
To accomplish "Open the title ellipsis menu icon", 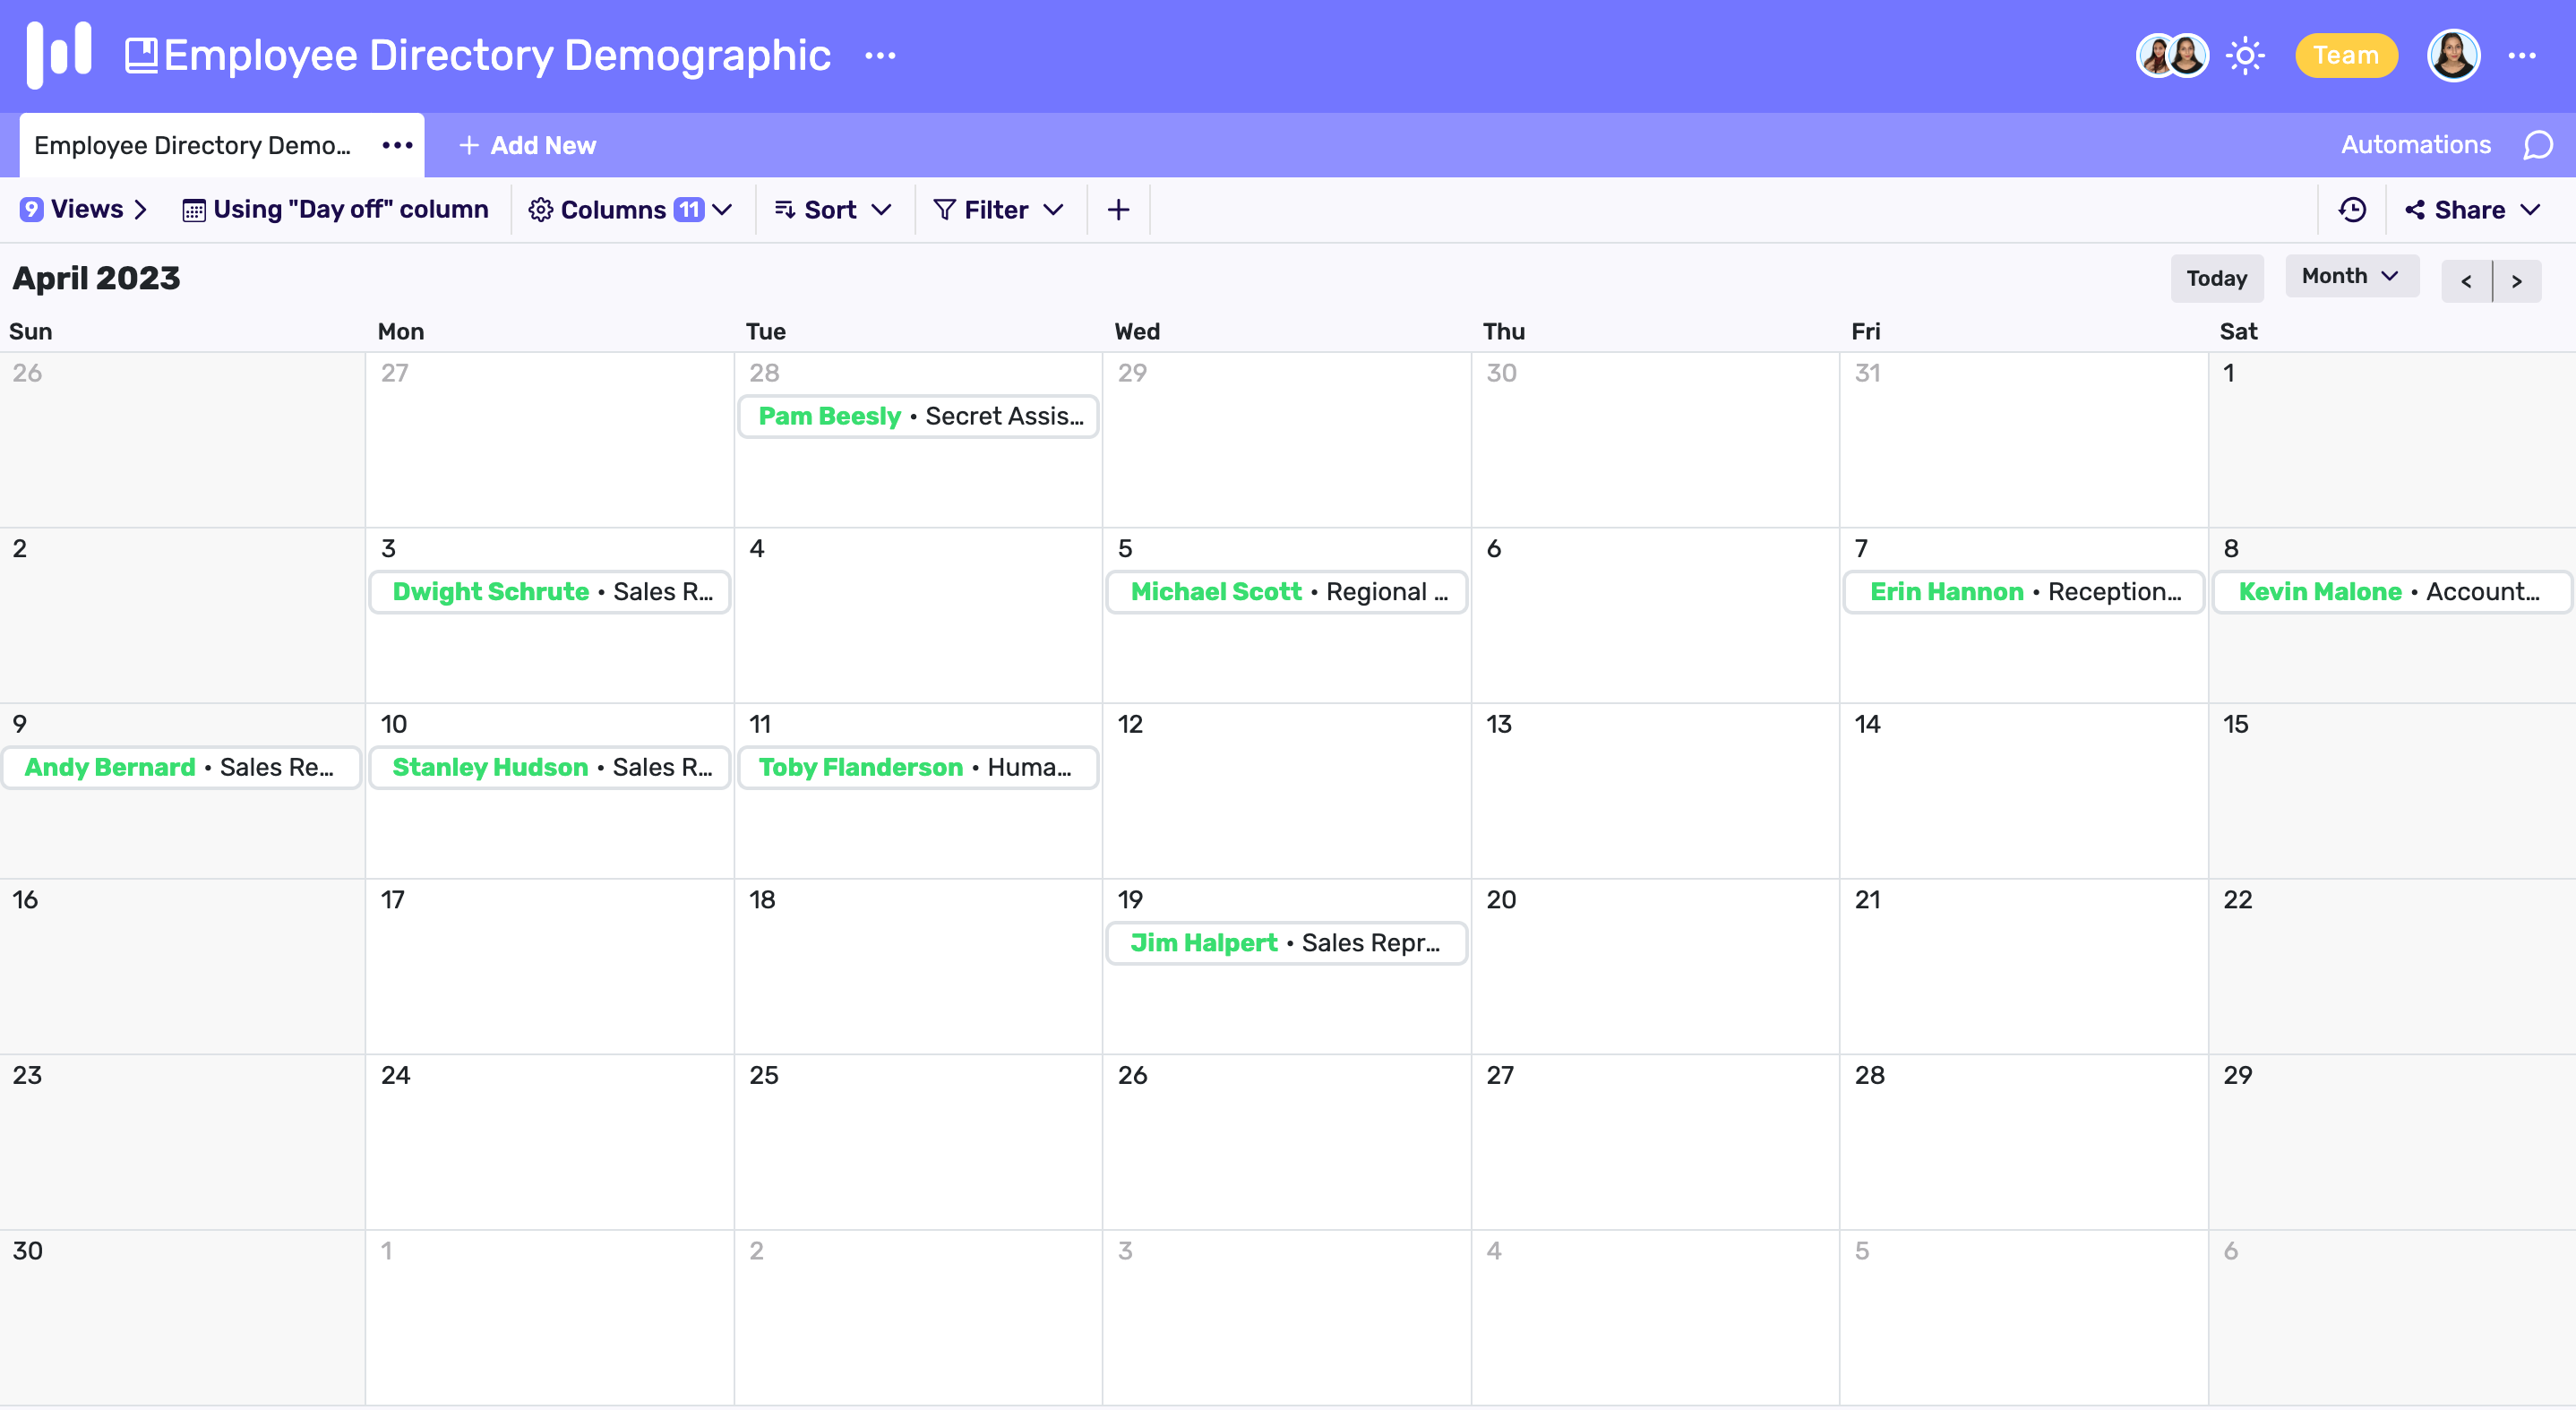I will [x=879, y=56].
